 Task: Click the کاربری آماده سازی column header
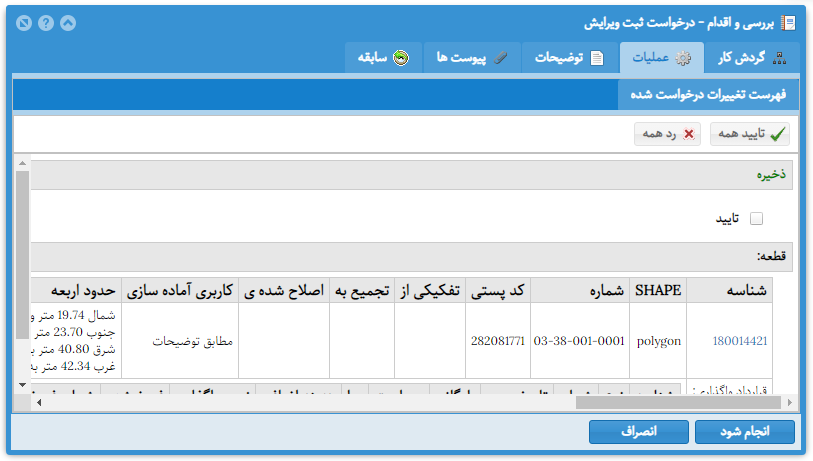(180, 290)
